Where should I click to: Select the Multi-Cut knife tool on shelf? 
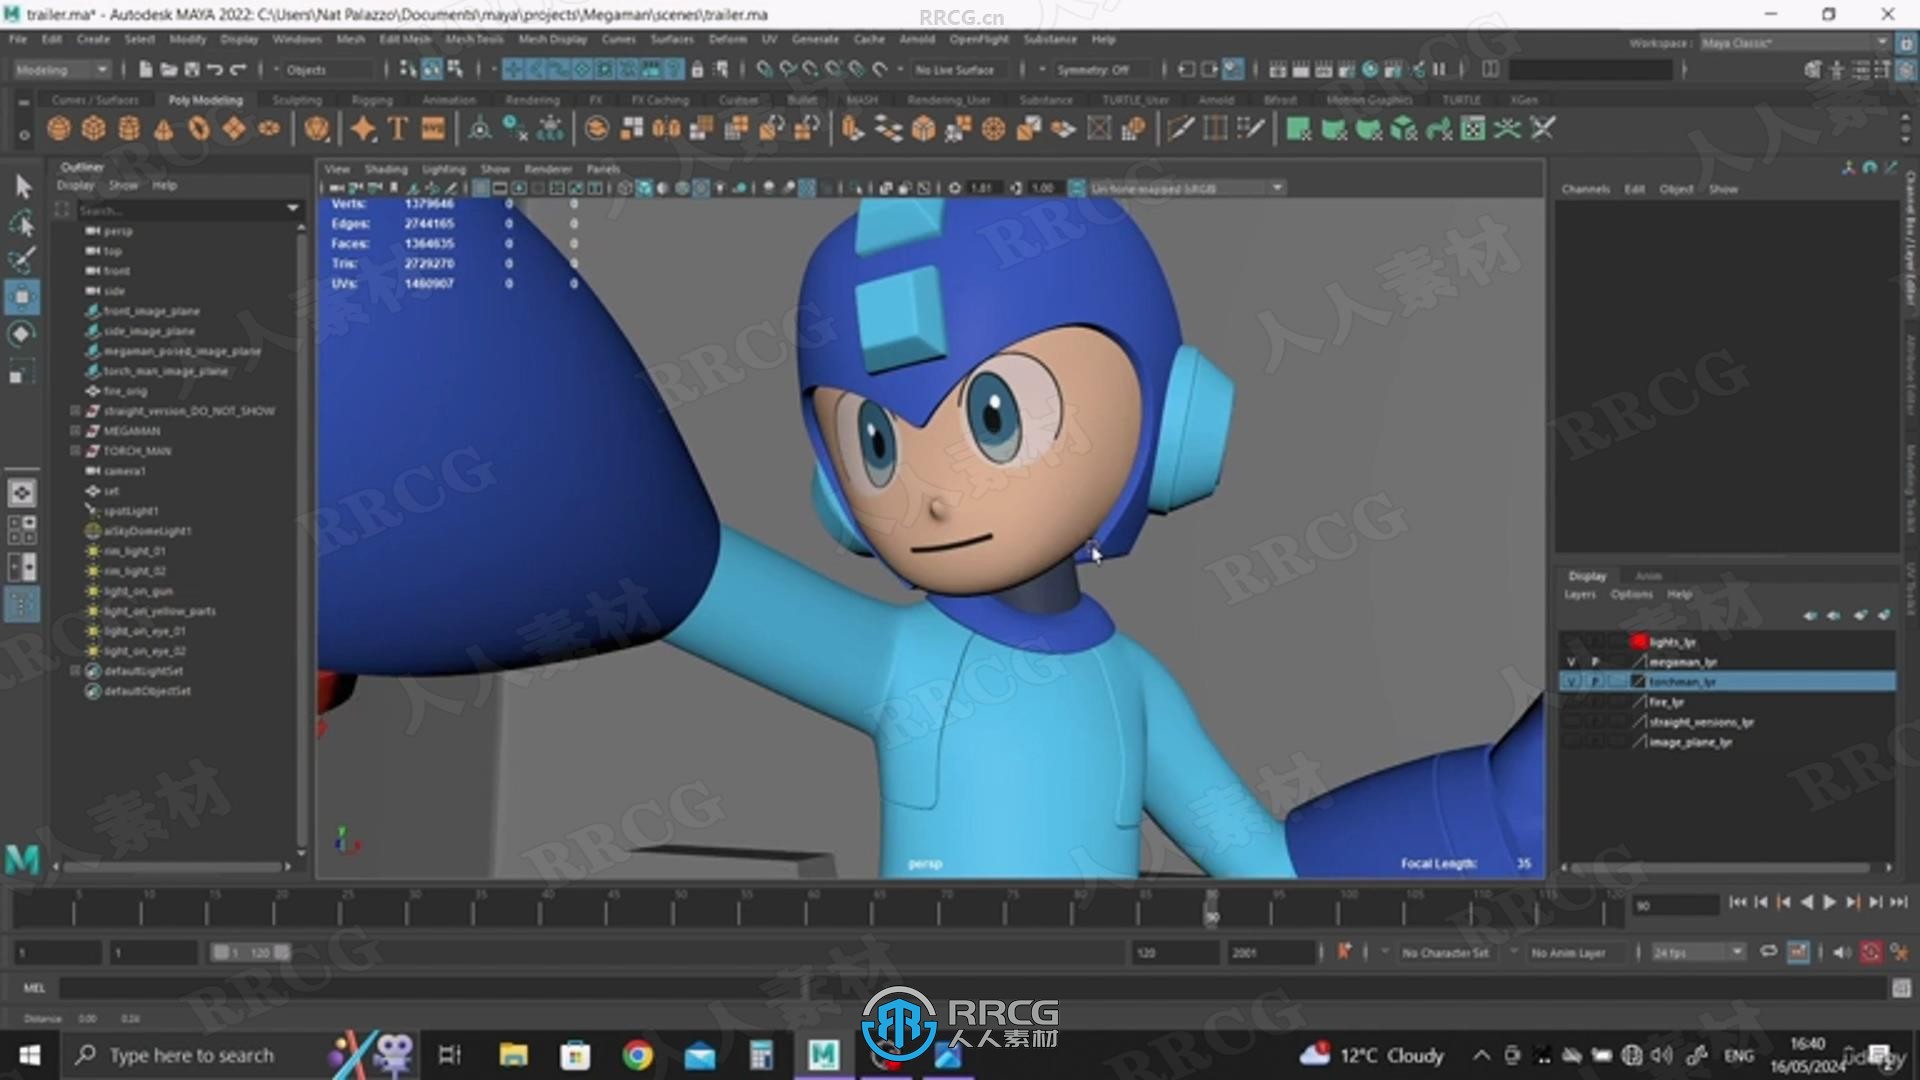click(x=1180, y=129)
